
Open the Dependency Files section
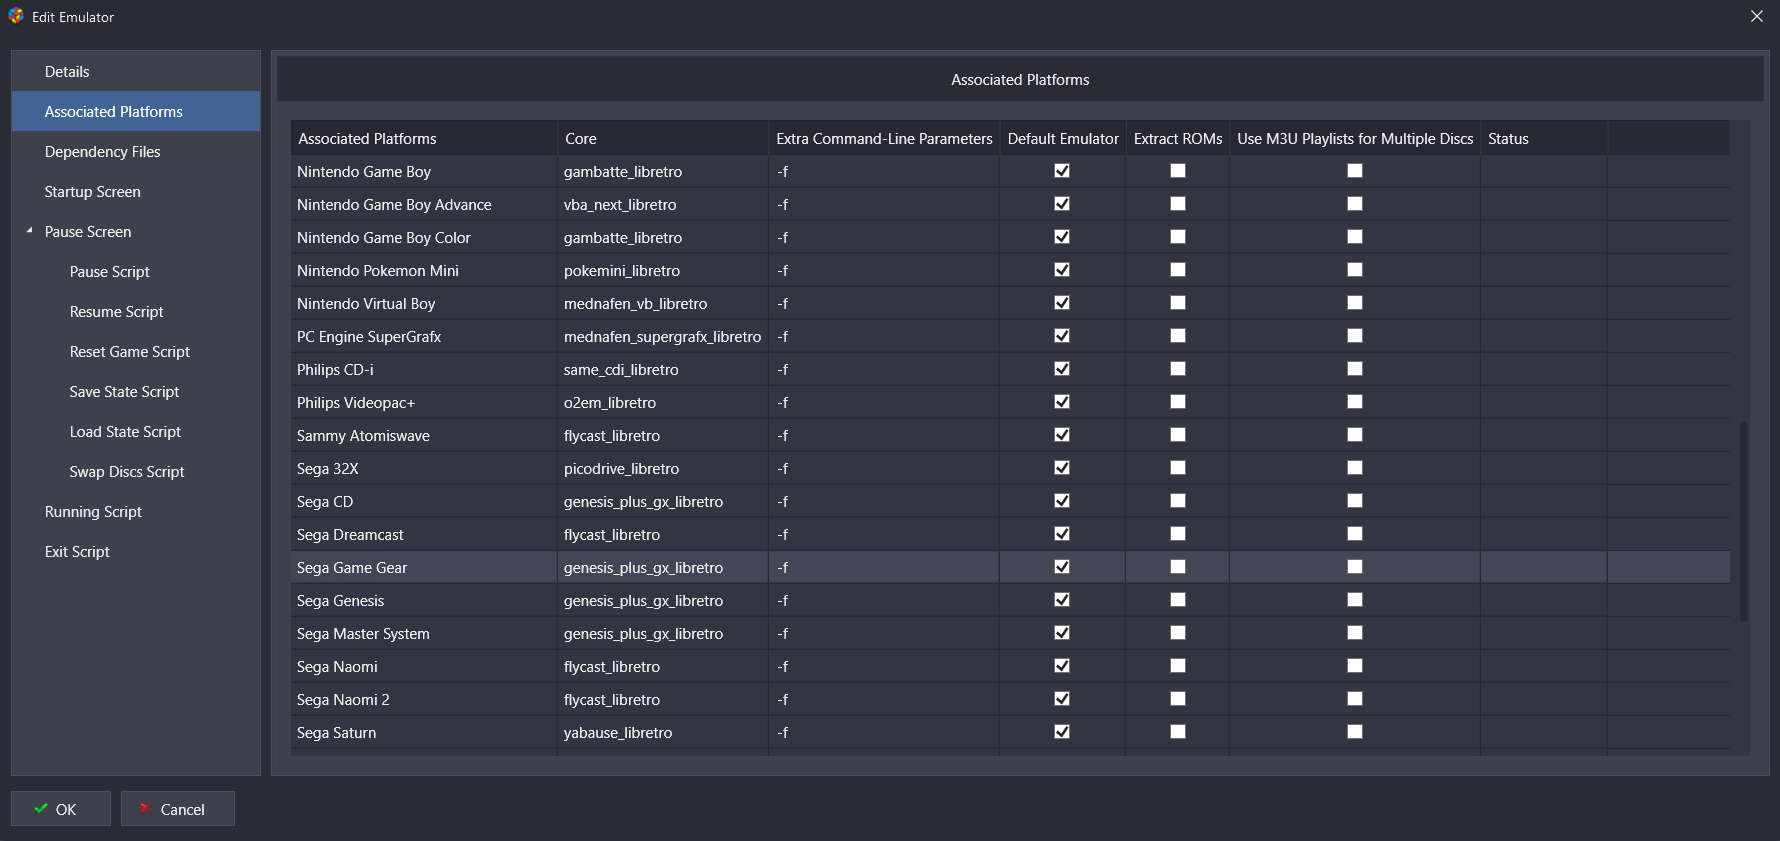[136, 152]
